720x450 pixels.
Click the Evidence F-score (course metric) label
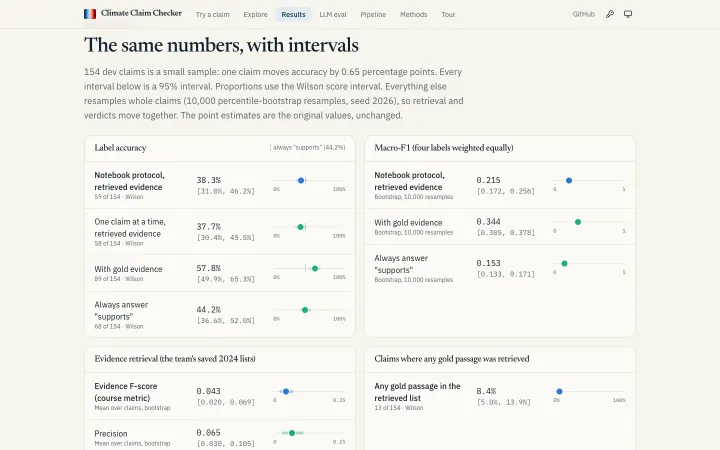tap(126, 392)
